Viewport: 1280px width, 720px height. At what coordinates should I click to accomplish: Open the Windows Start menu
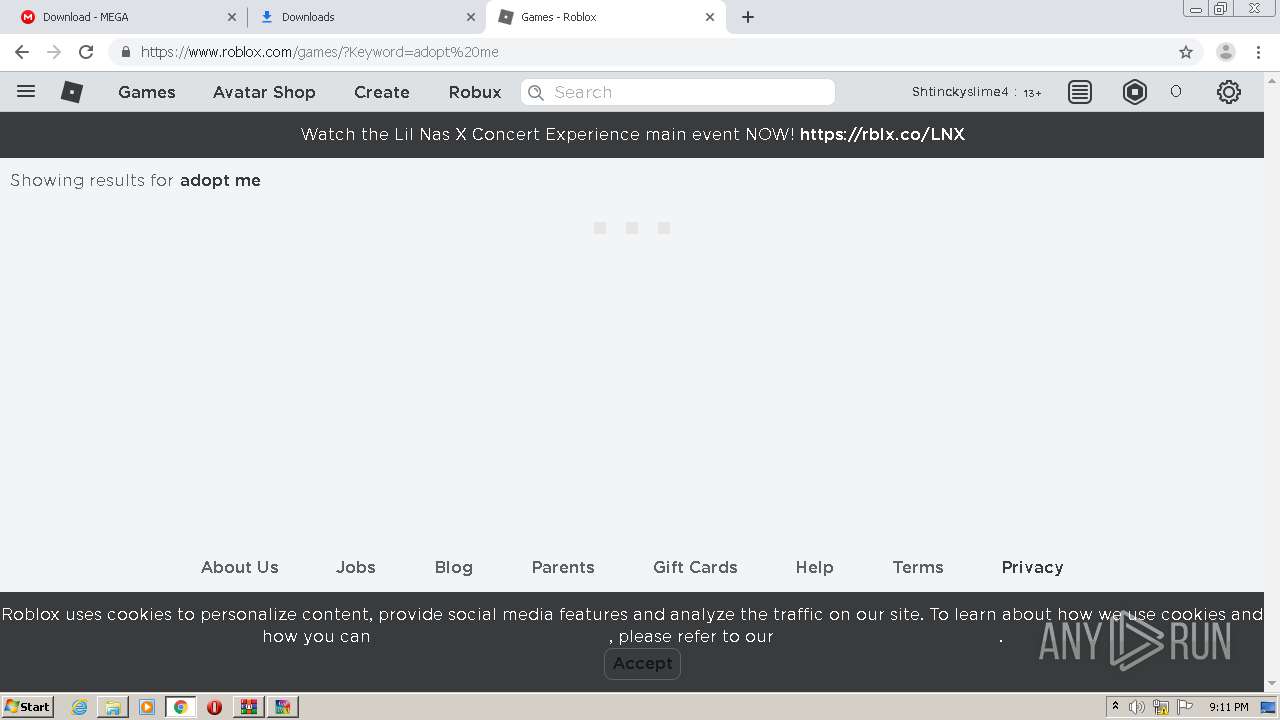[28, 706]
